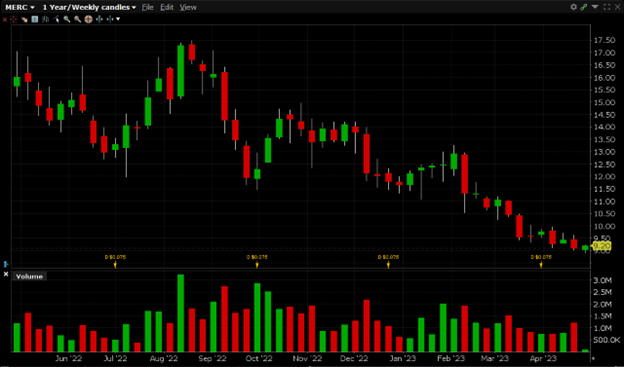
Task: Open the MERC ticker symbol dropdown
Action: coord(20,7)
